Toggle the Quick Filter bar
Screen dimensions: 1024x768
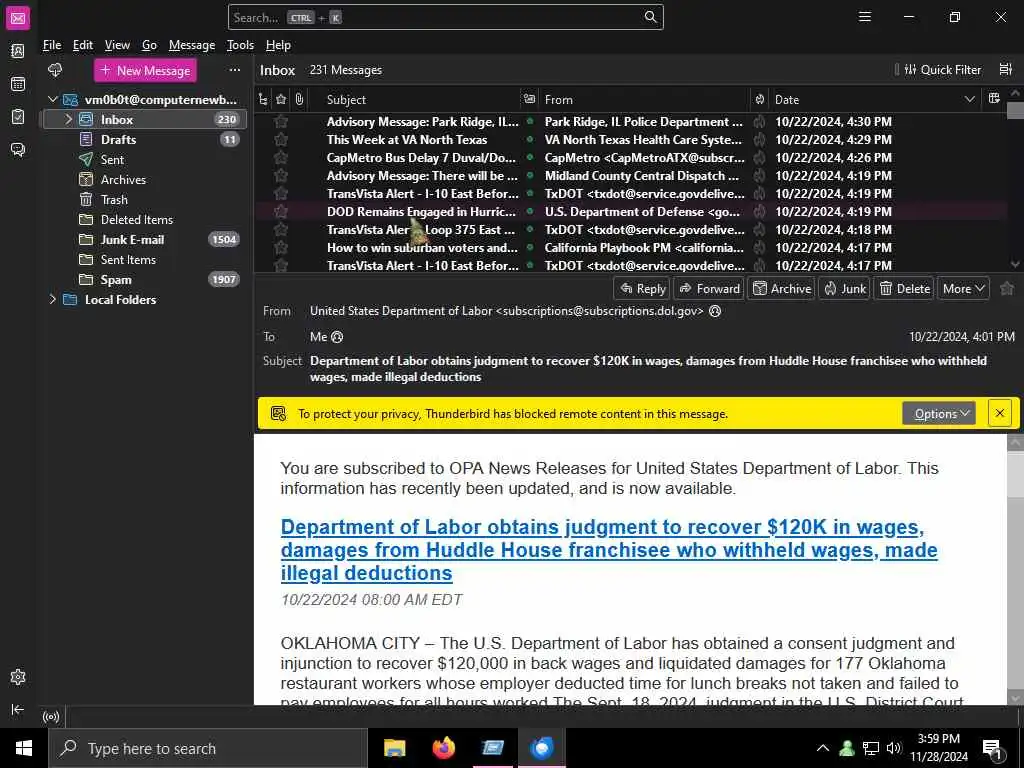[x=942, y=69]
